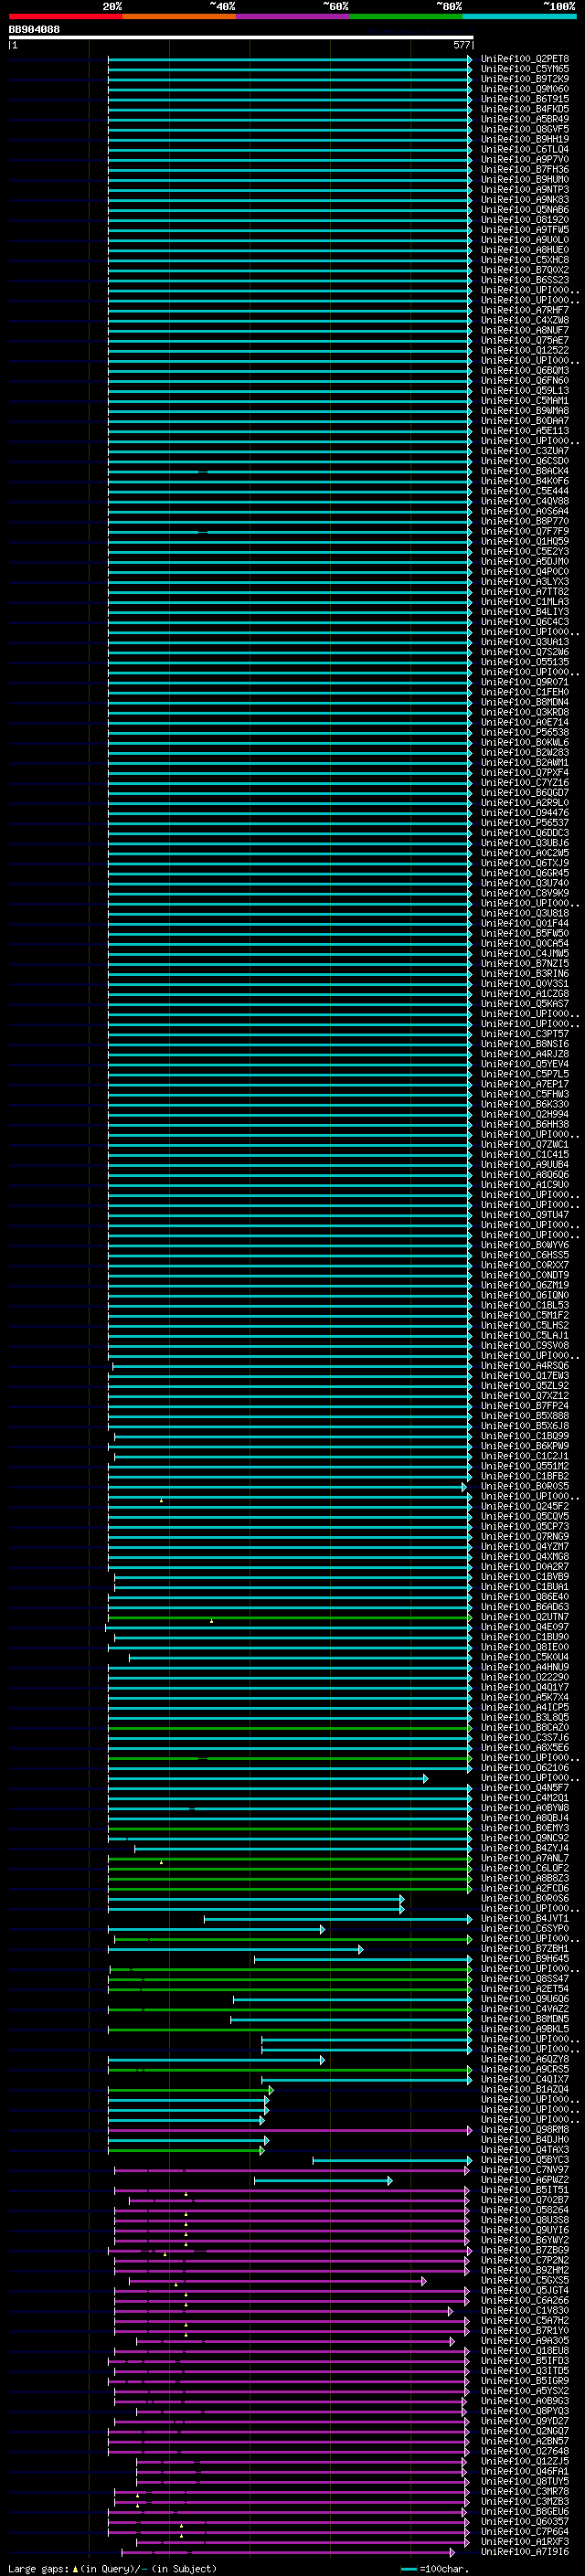Screen dimensions: 585x2576
Task: Select the UniRef100_Q17EW3 label
Action: [525, 1376]
